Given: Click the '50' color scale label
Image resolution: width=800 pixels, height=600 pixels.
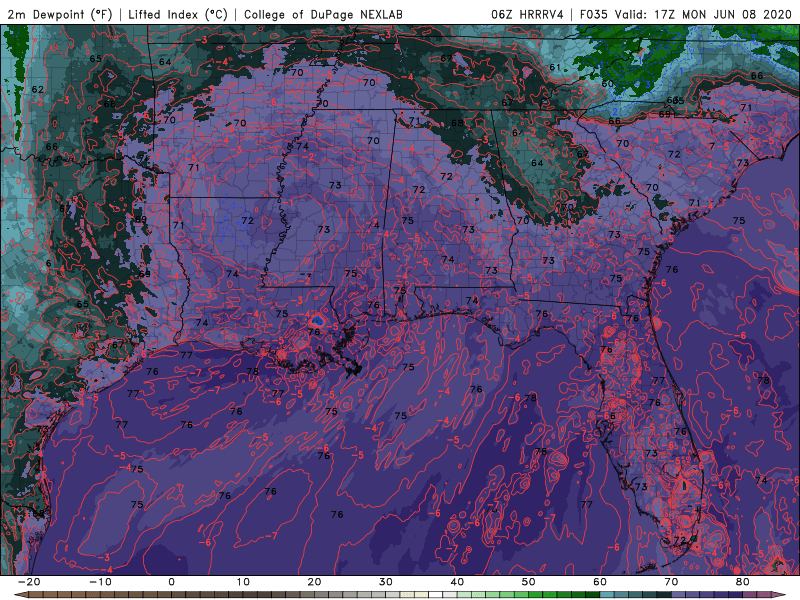Looking at the screenshot, I should pos(529,582).
